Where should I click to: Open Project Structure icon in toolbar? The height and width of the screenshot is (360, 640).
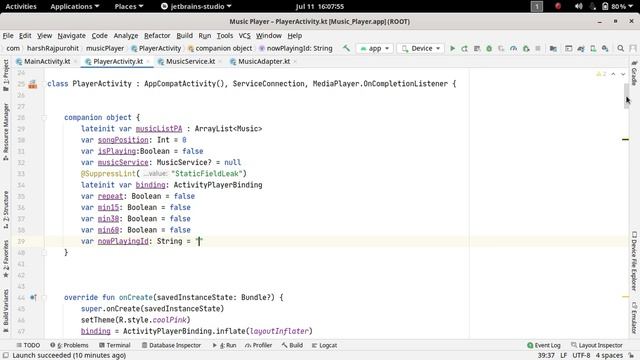tap(553, 48)
